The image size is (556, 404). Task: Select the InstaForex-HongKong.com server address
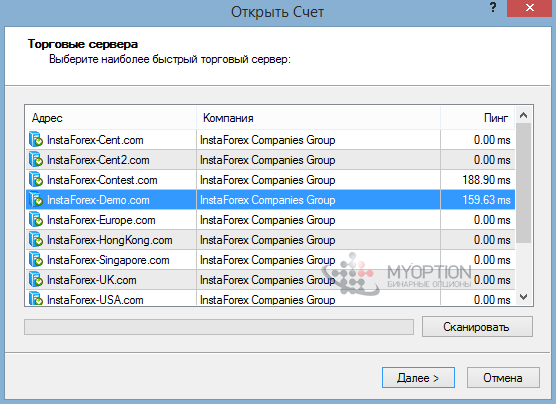tap(110, 240)
